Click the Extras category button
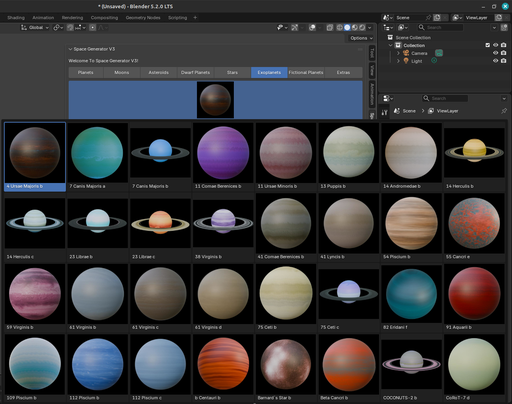The height and width of the screenshot is (404, 512). tap(343, 72)
